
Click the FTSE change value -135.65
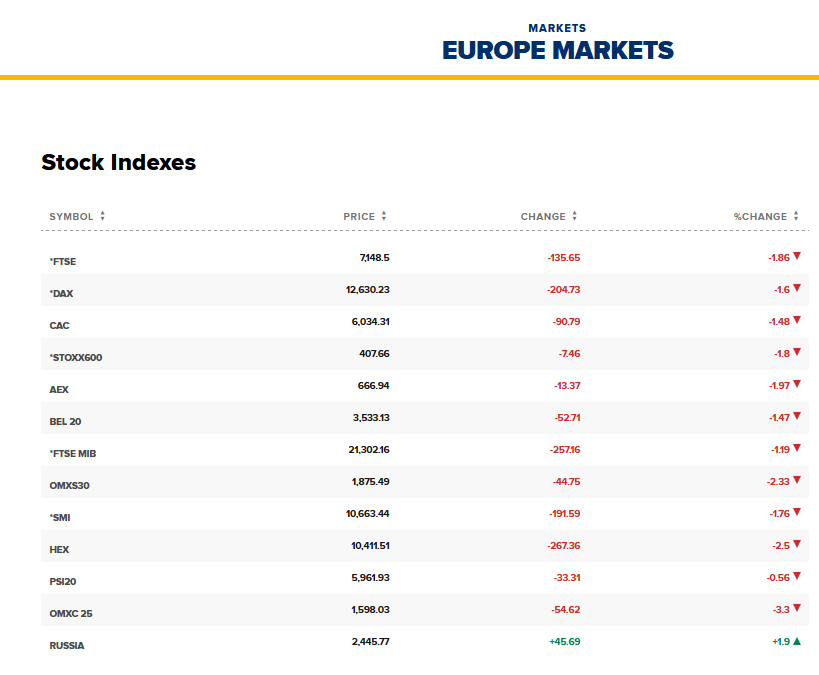point(564,258)
